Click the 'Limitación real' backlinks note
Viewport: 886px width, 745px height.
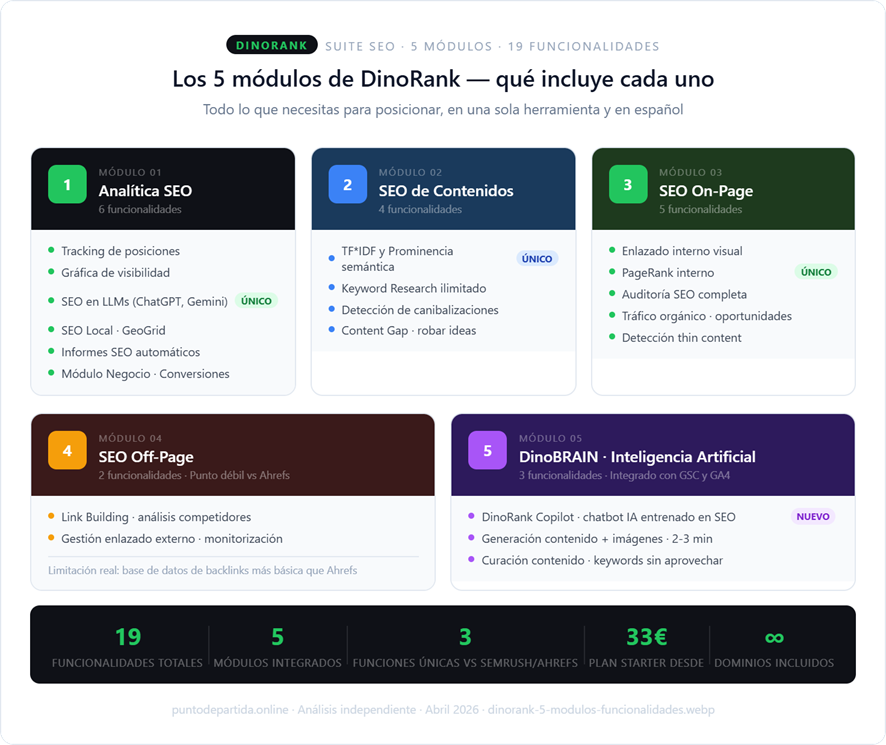click(x=202, y=570)
